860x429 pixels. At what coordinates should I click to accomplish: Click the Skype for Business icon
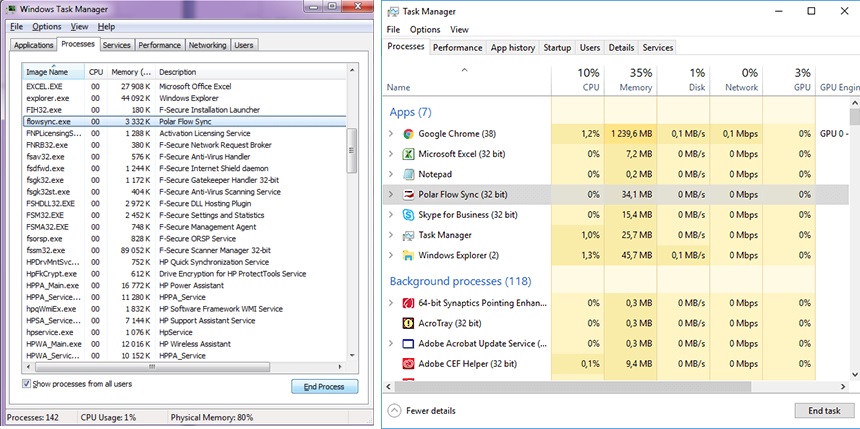click(x=408, y=215)
